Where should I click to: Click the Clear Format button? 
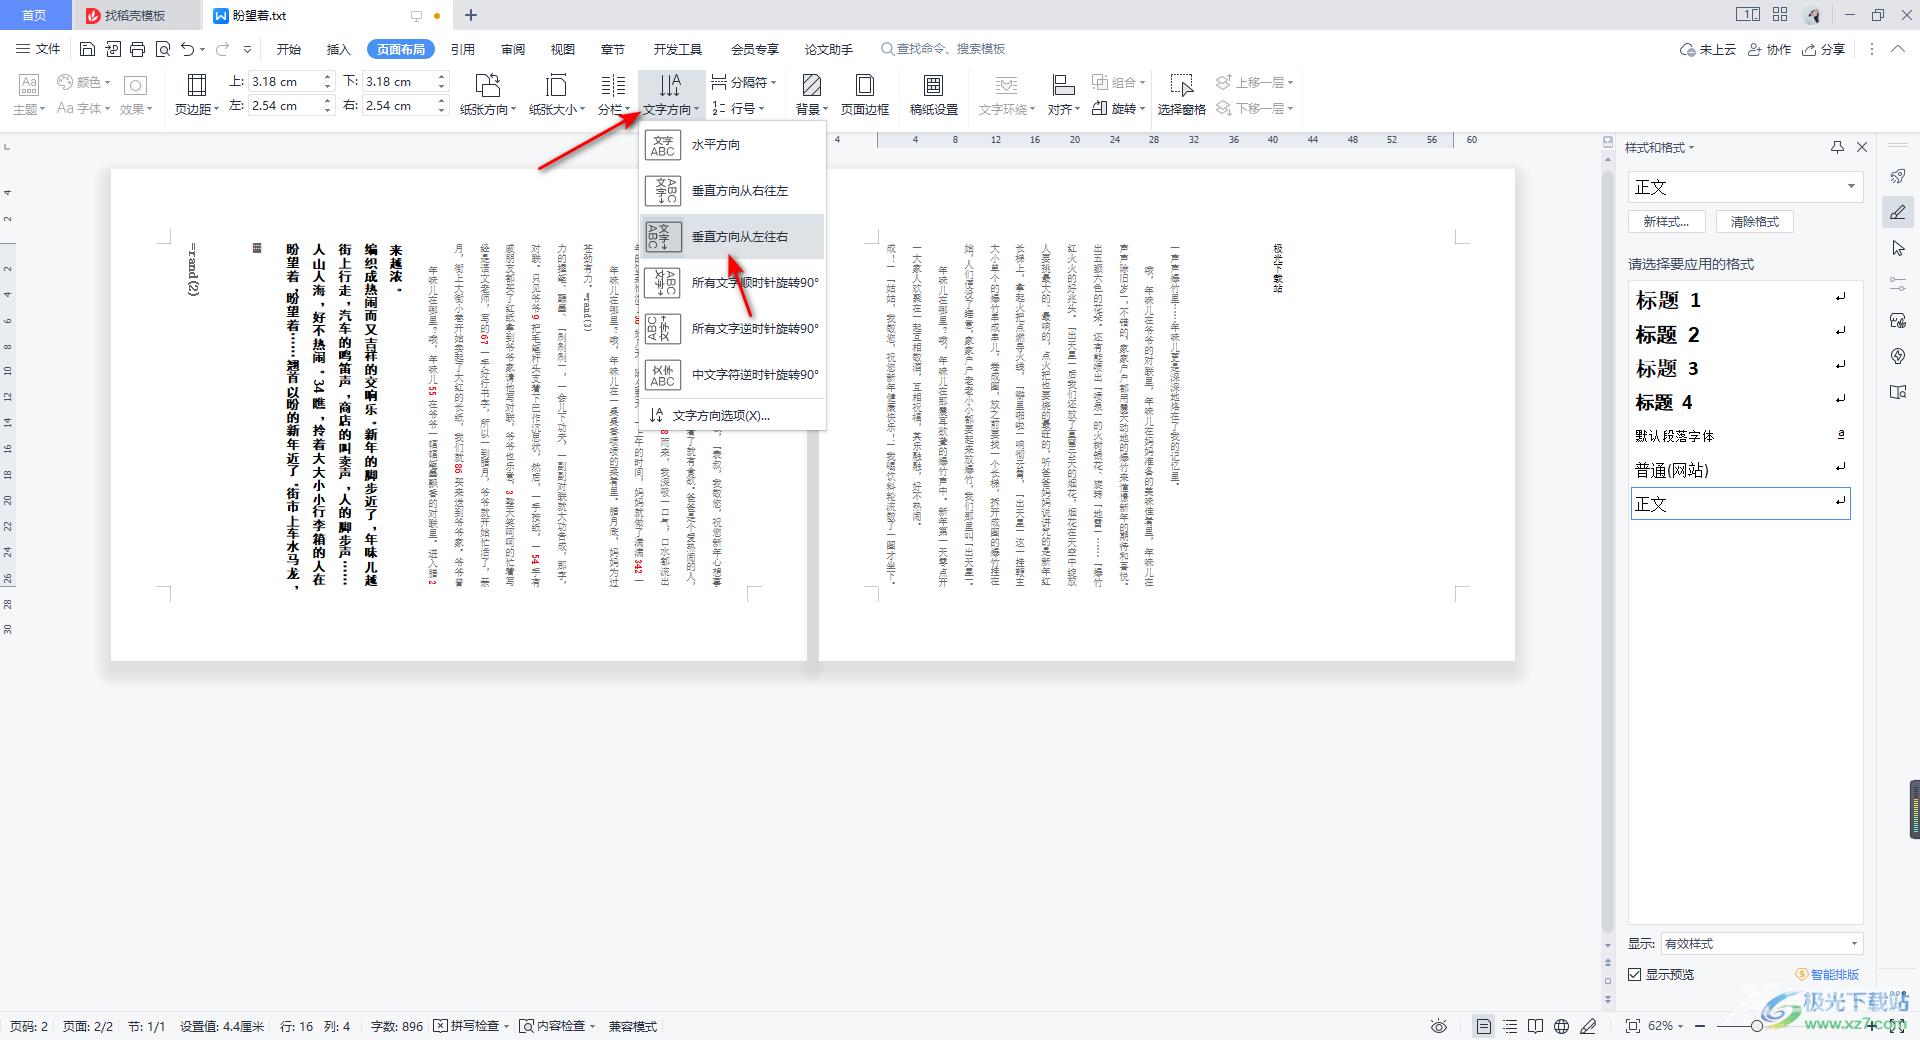pos(1755,222)
